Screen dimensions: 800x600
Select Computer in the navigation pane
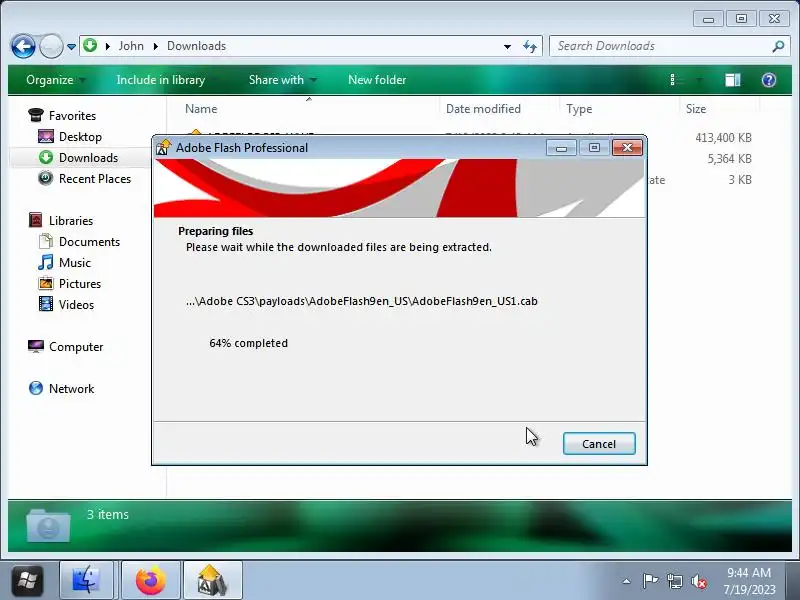point(76,346)
